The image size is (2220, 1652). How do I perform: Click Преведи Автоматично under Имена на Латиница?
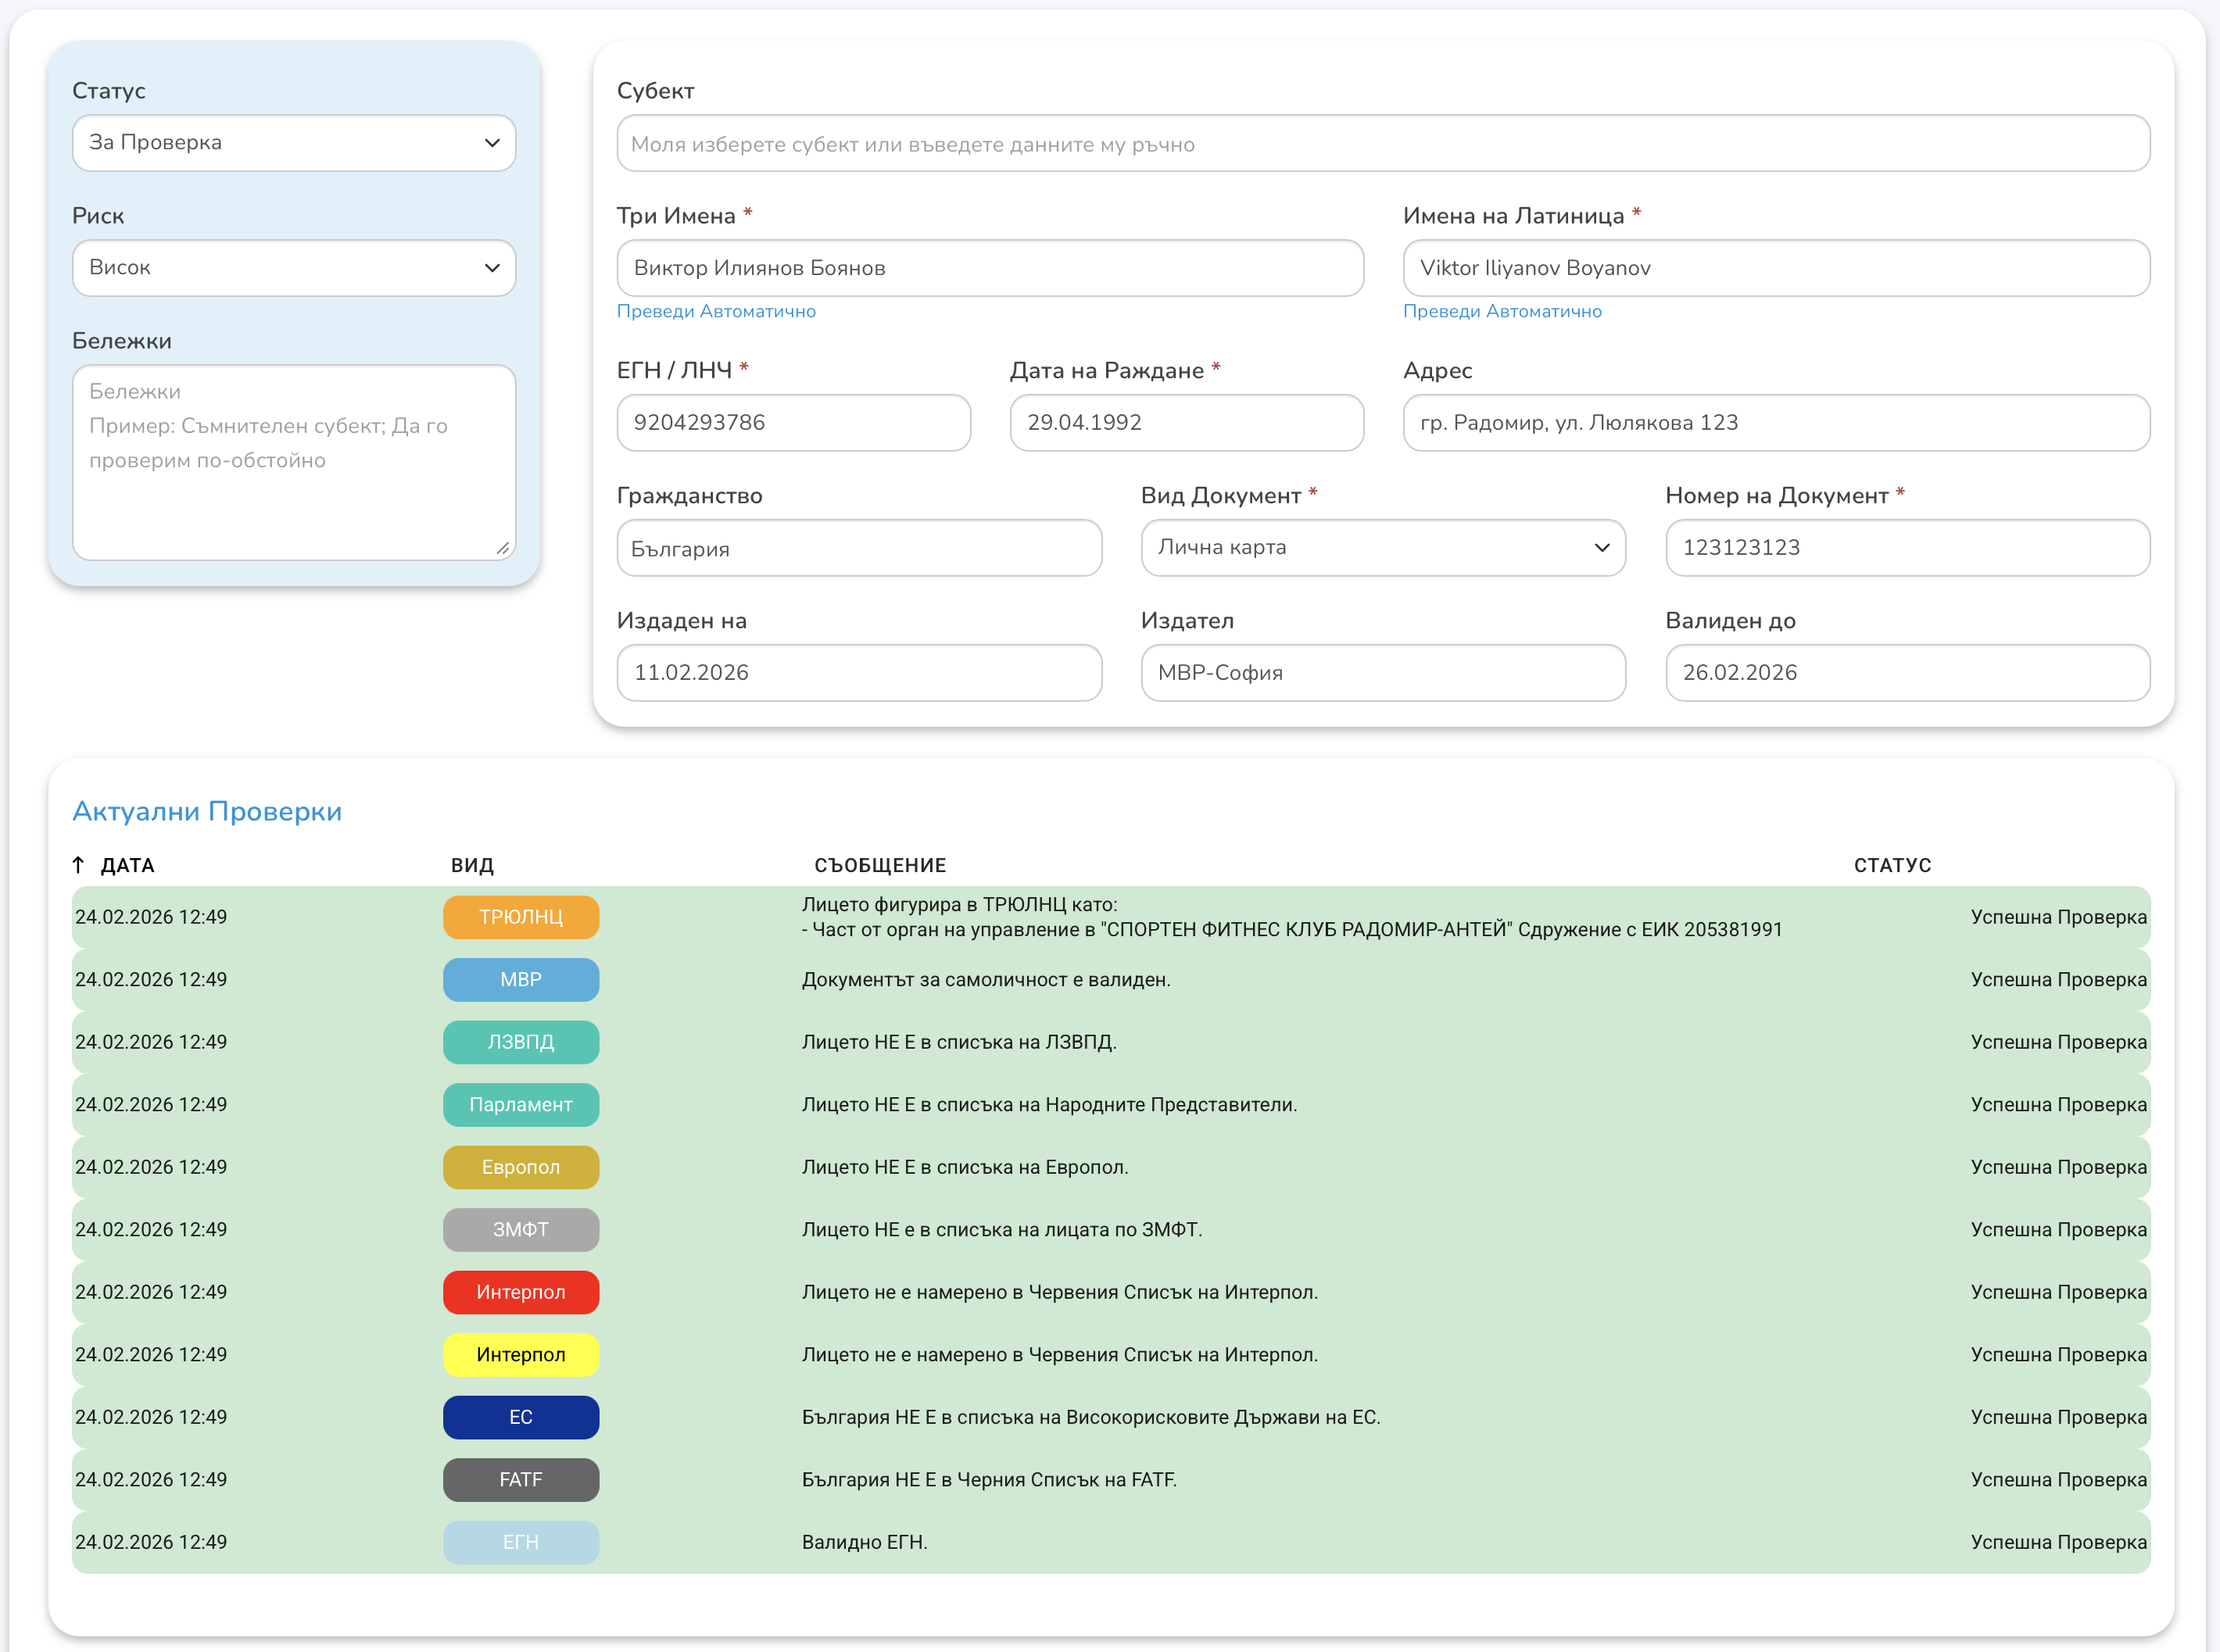pos(1502,311)
